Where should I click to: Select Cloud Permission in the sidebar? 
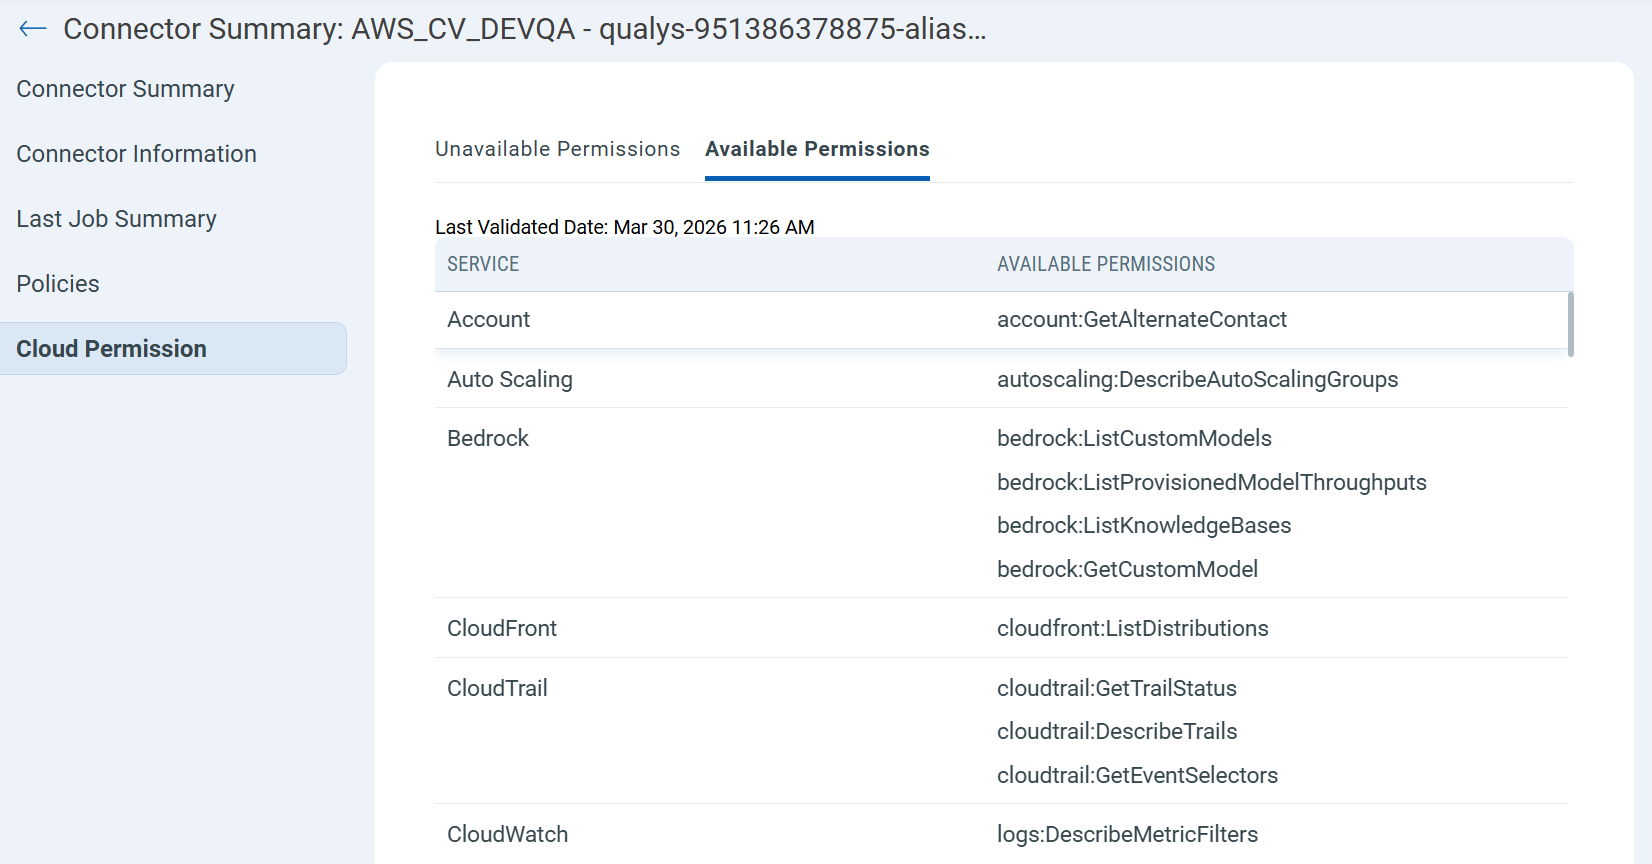[173, 349]
